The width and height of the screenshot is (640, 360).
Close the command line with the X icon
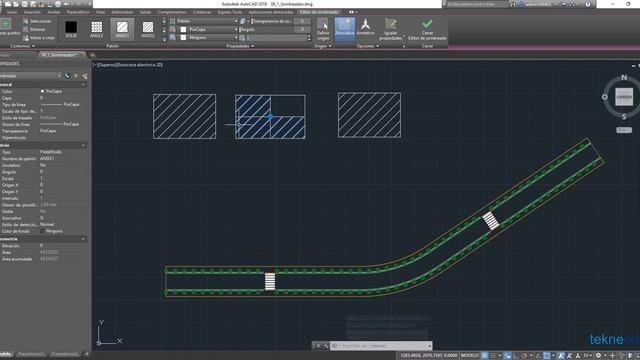coord(319,346)
